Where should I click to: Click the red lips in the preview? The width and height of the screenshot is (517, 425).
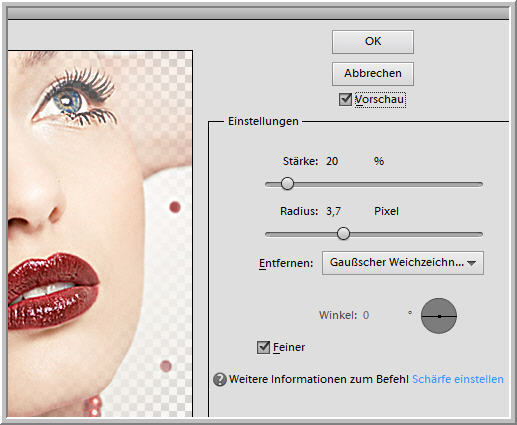pos(53,291)
